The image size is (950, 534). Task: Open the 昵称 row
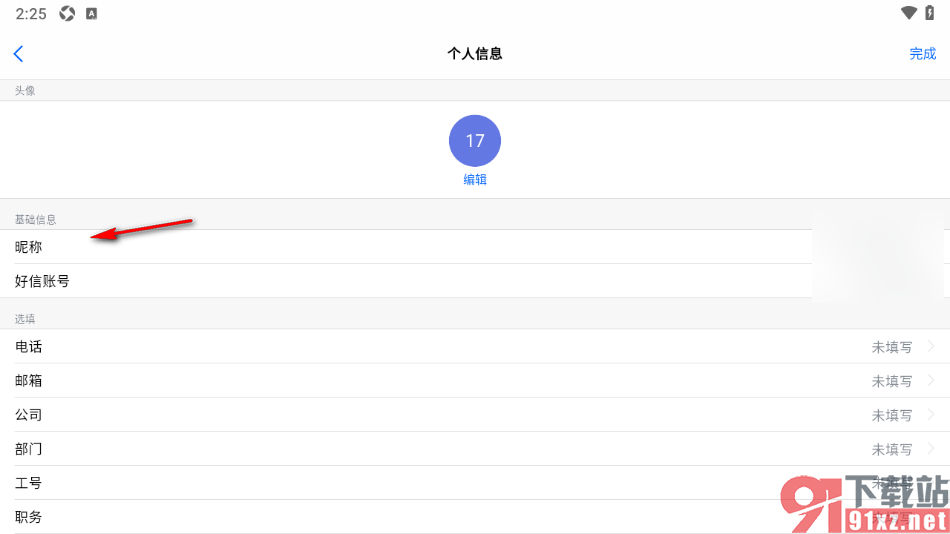[475, 247]
